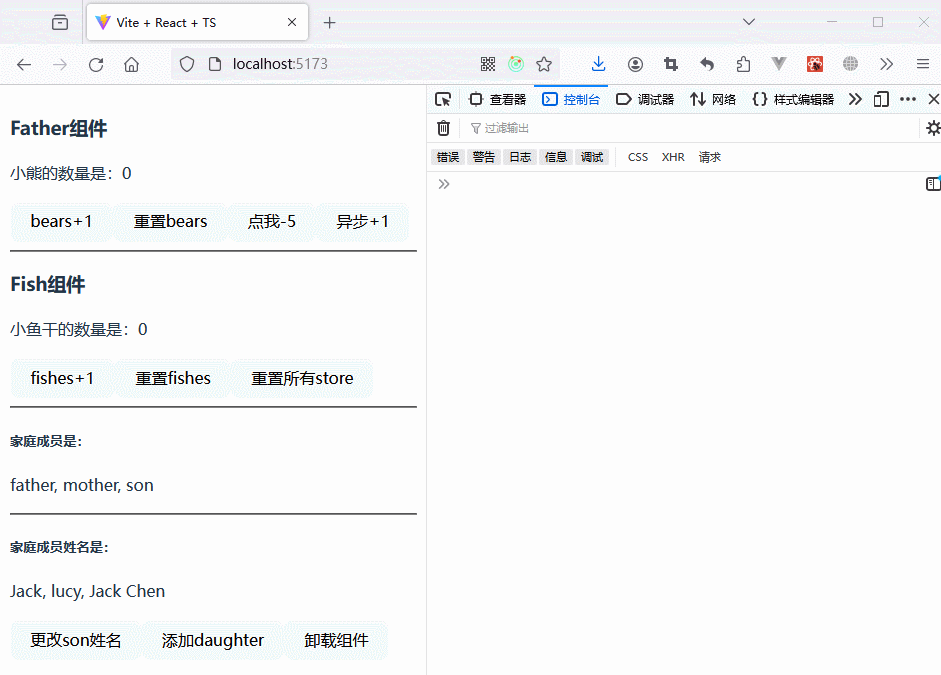Image resolution: width=941 pixels, height=675 pixels.
Task: Open the list all tabs dropdown arrow
Action: coord(749,22)
